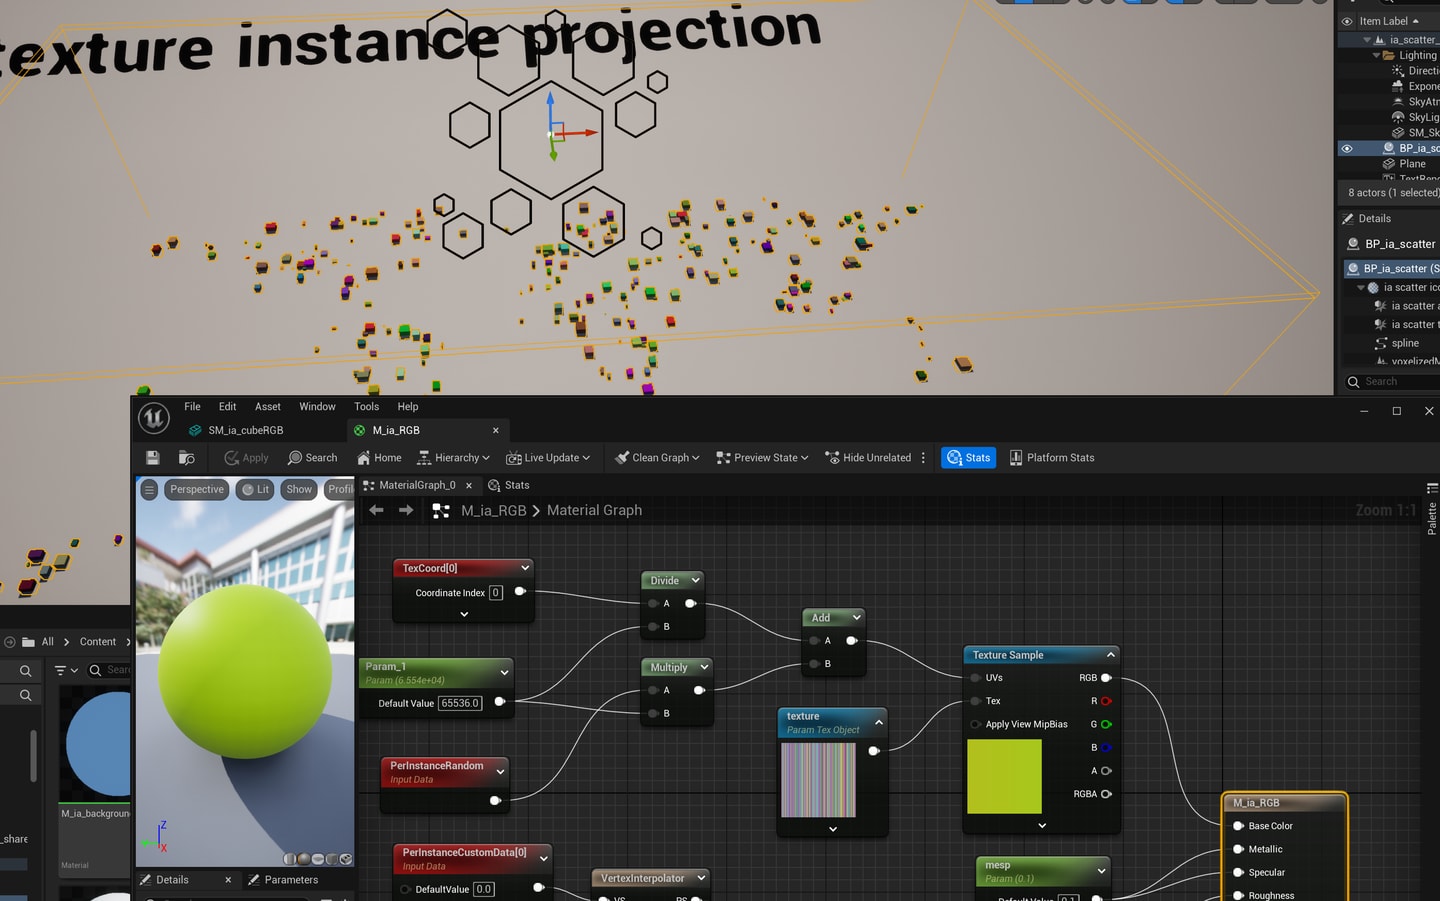The height and width of the screenshot is (901, 1440).
Task: Collapse the Add node chevron
Action: tap(856, 618)
